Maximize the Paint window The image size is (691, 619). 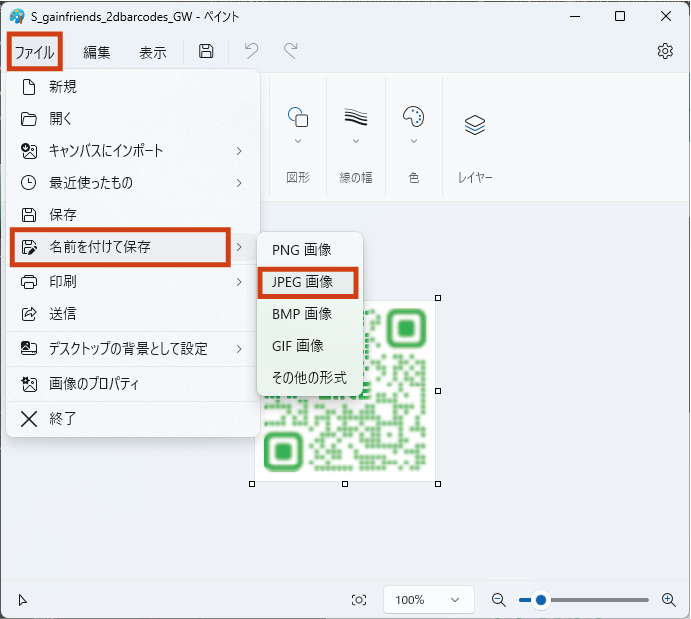[x=620, y=16]
